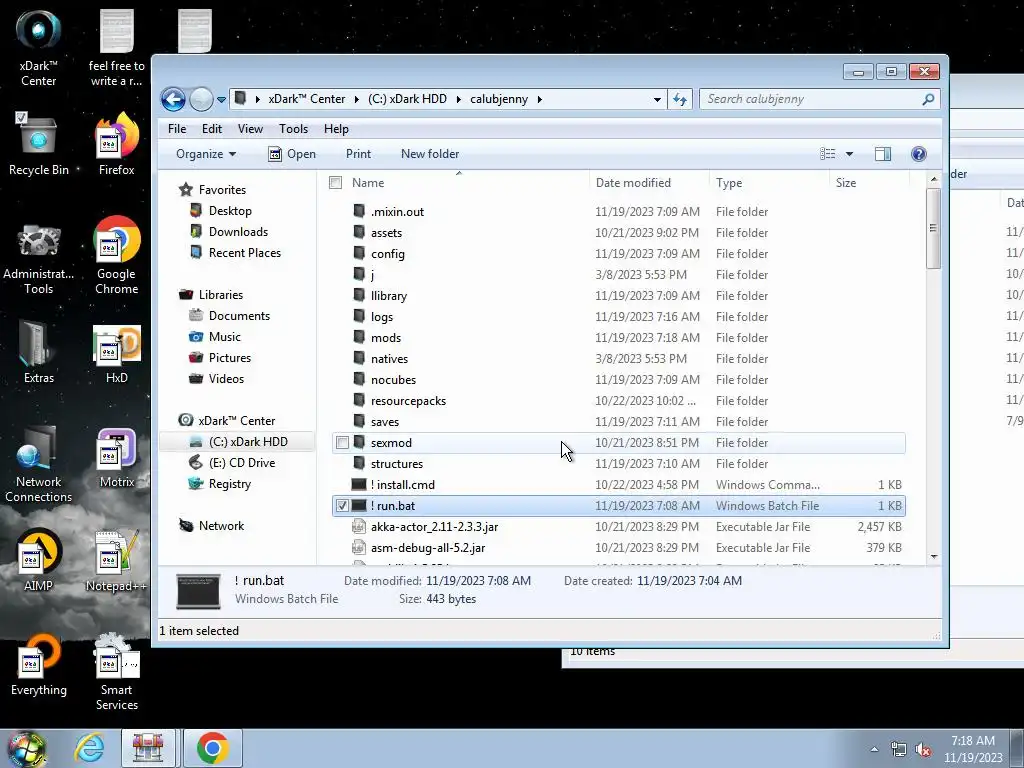Open the Organize dropdown menu
1024x768 pixels.
206,154
